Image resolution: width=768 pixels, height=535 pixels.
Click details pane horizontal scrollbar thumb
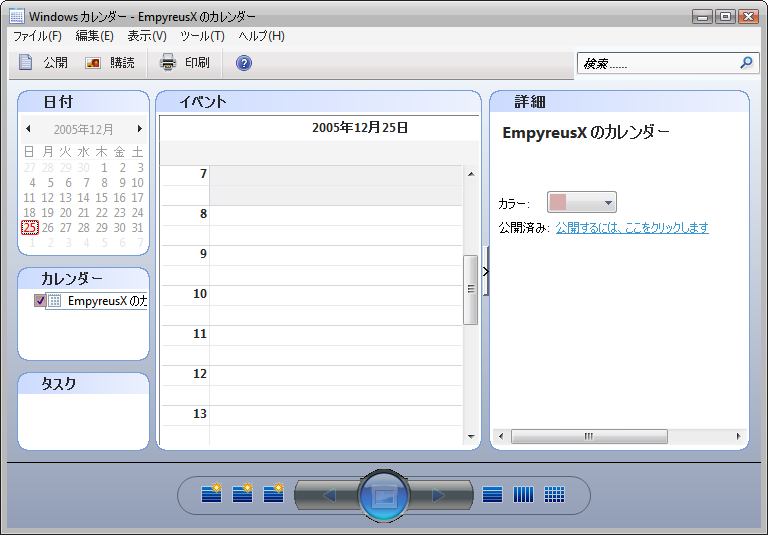589,436
